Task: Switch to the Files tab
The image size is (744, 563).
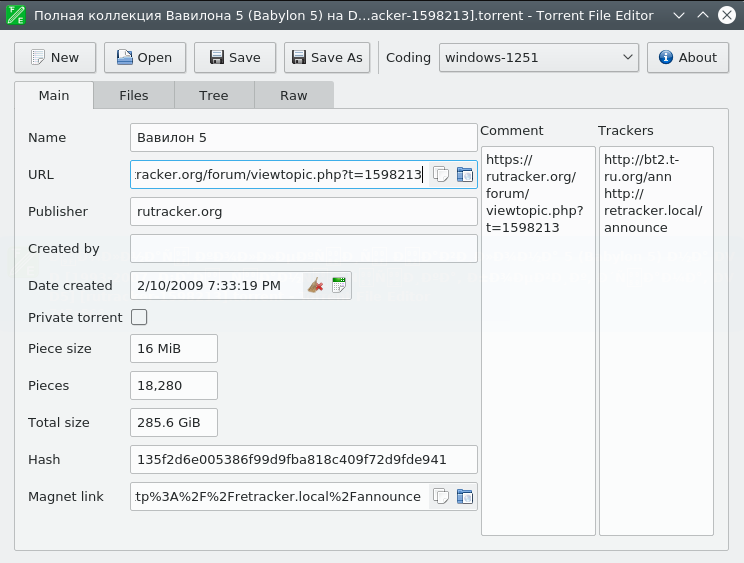Action: [x=134, y=95]
